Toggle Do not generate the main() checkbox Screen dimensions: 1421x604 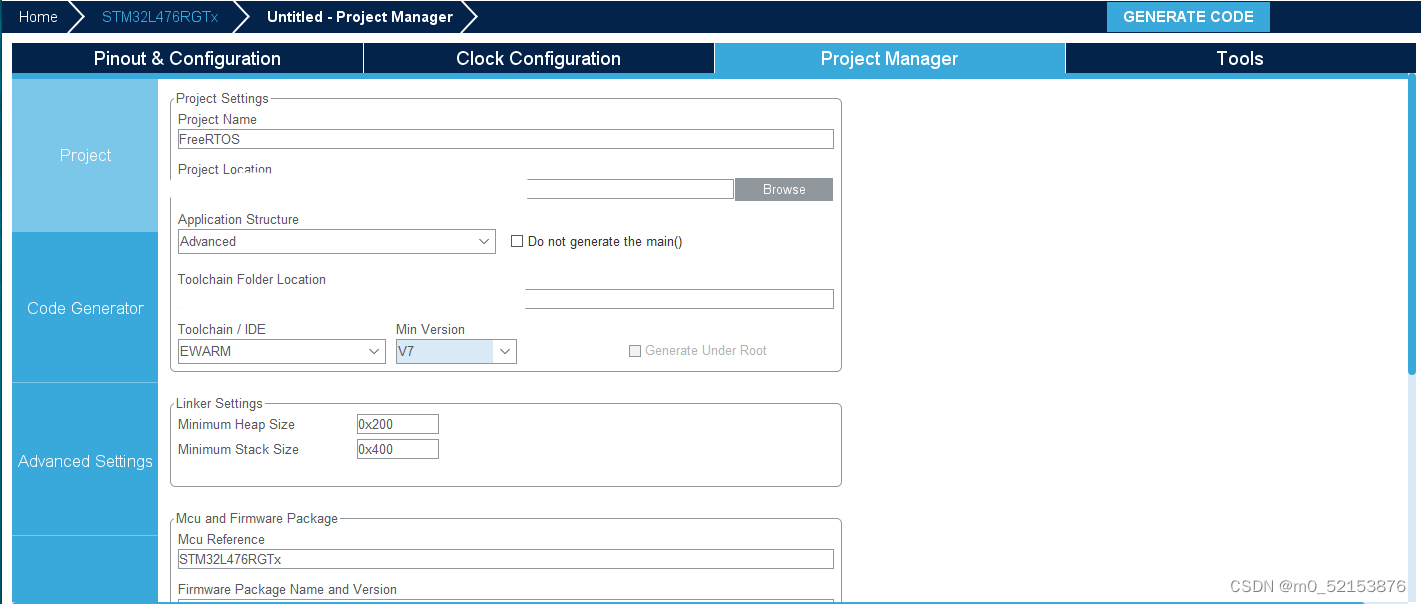(x=517, y=241)
